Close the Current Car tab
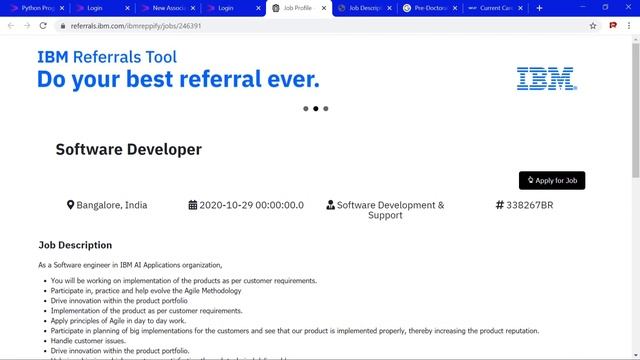Screen dimensions: 640x360 click(x=520, y=8)
